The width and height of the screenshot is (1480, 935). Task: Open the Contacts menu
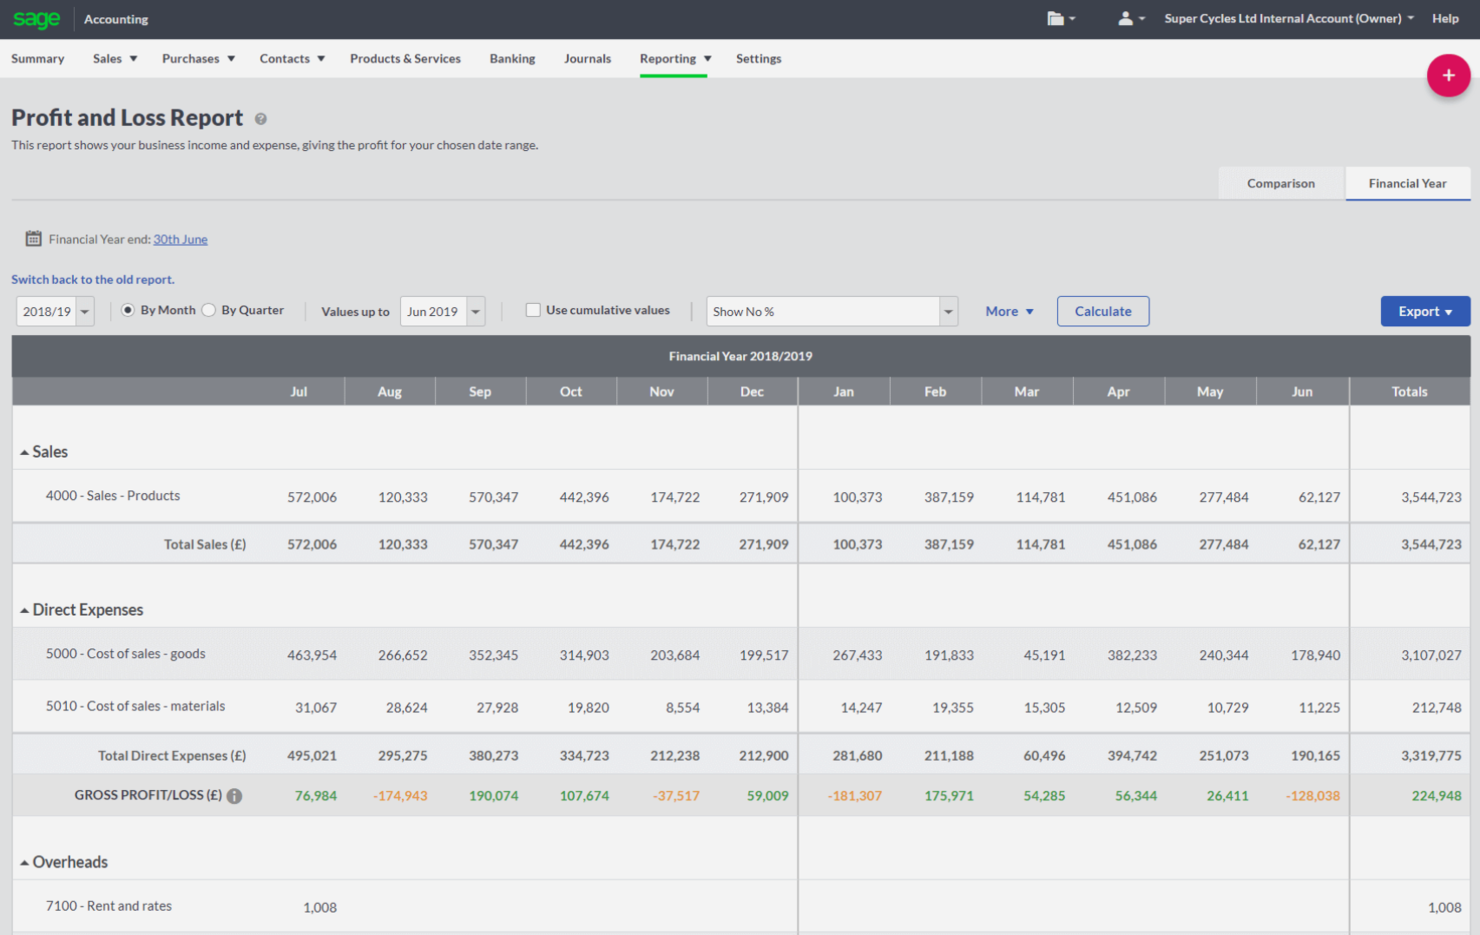pyautogui.click(x=292, y=59)
